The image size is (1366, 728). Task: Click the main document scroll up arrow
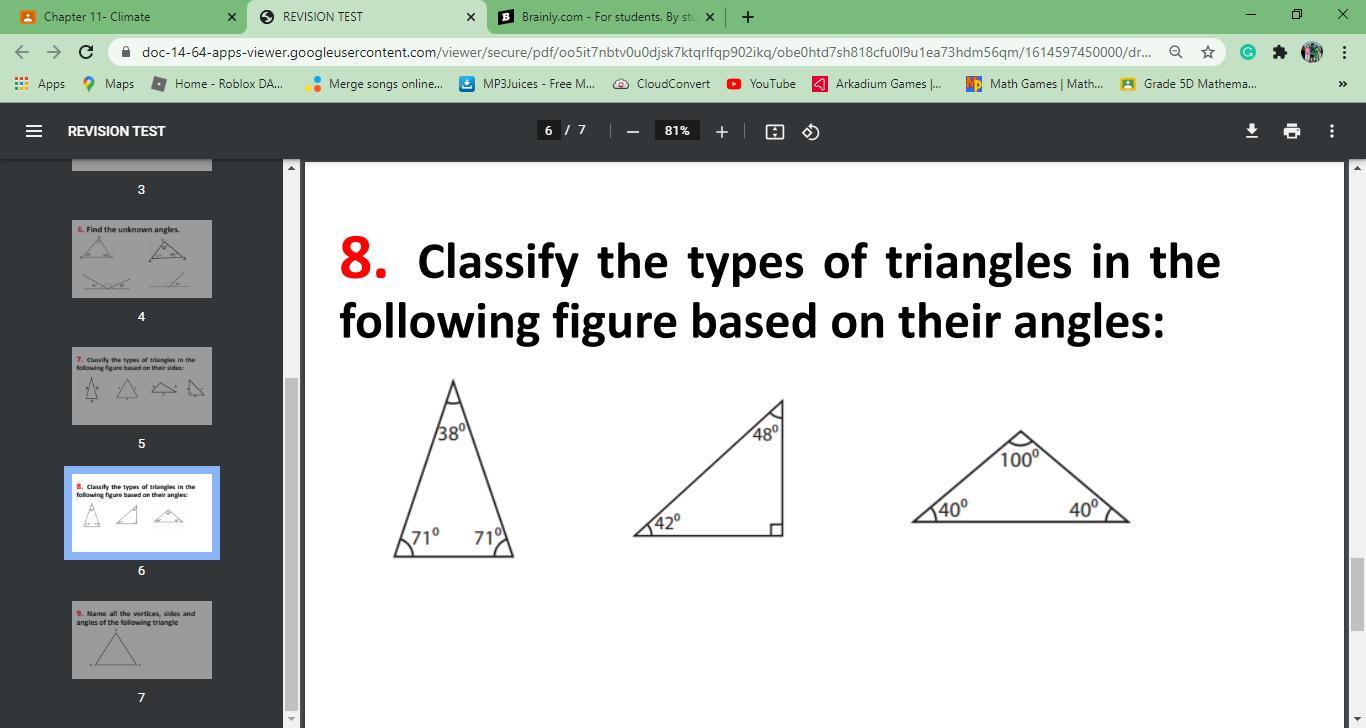(1357, 168)
